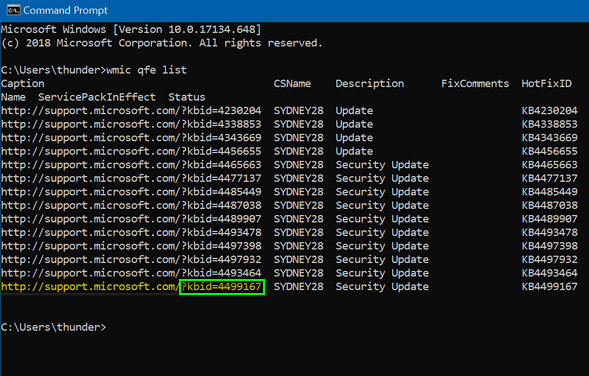589x376 pixels.
Task: Click HotFixID value KB4497932
Action: [x=550, y=259]
